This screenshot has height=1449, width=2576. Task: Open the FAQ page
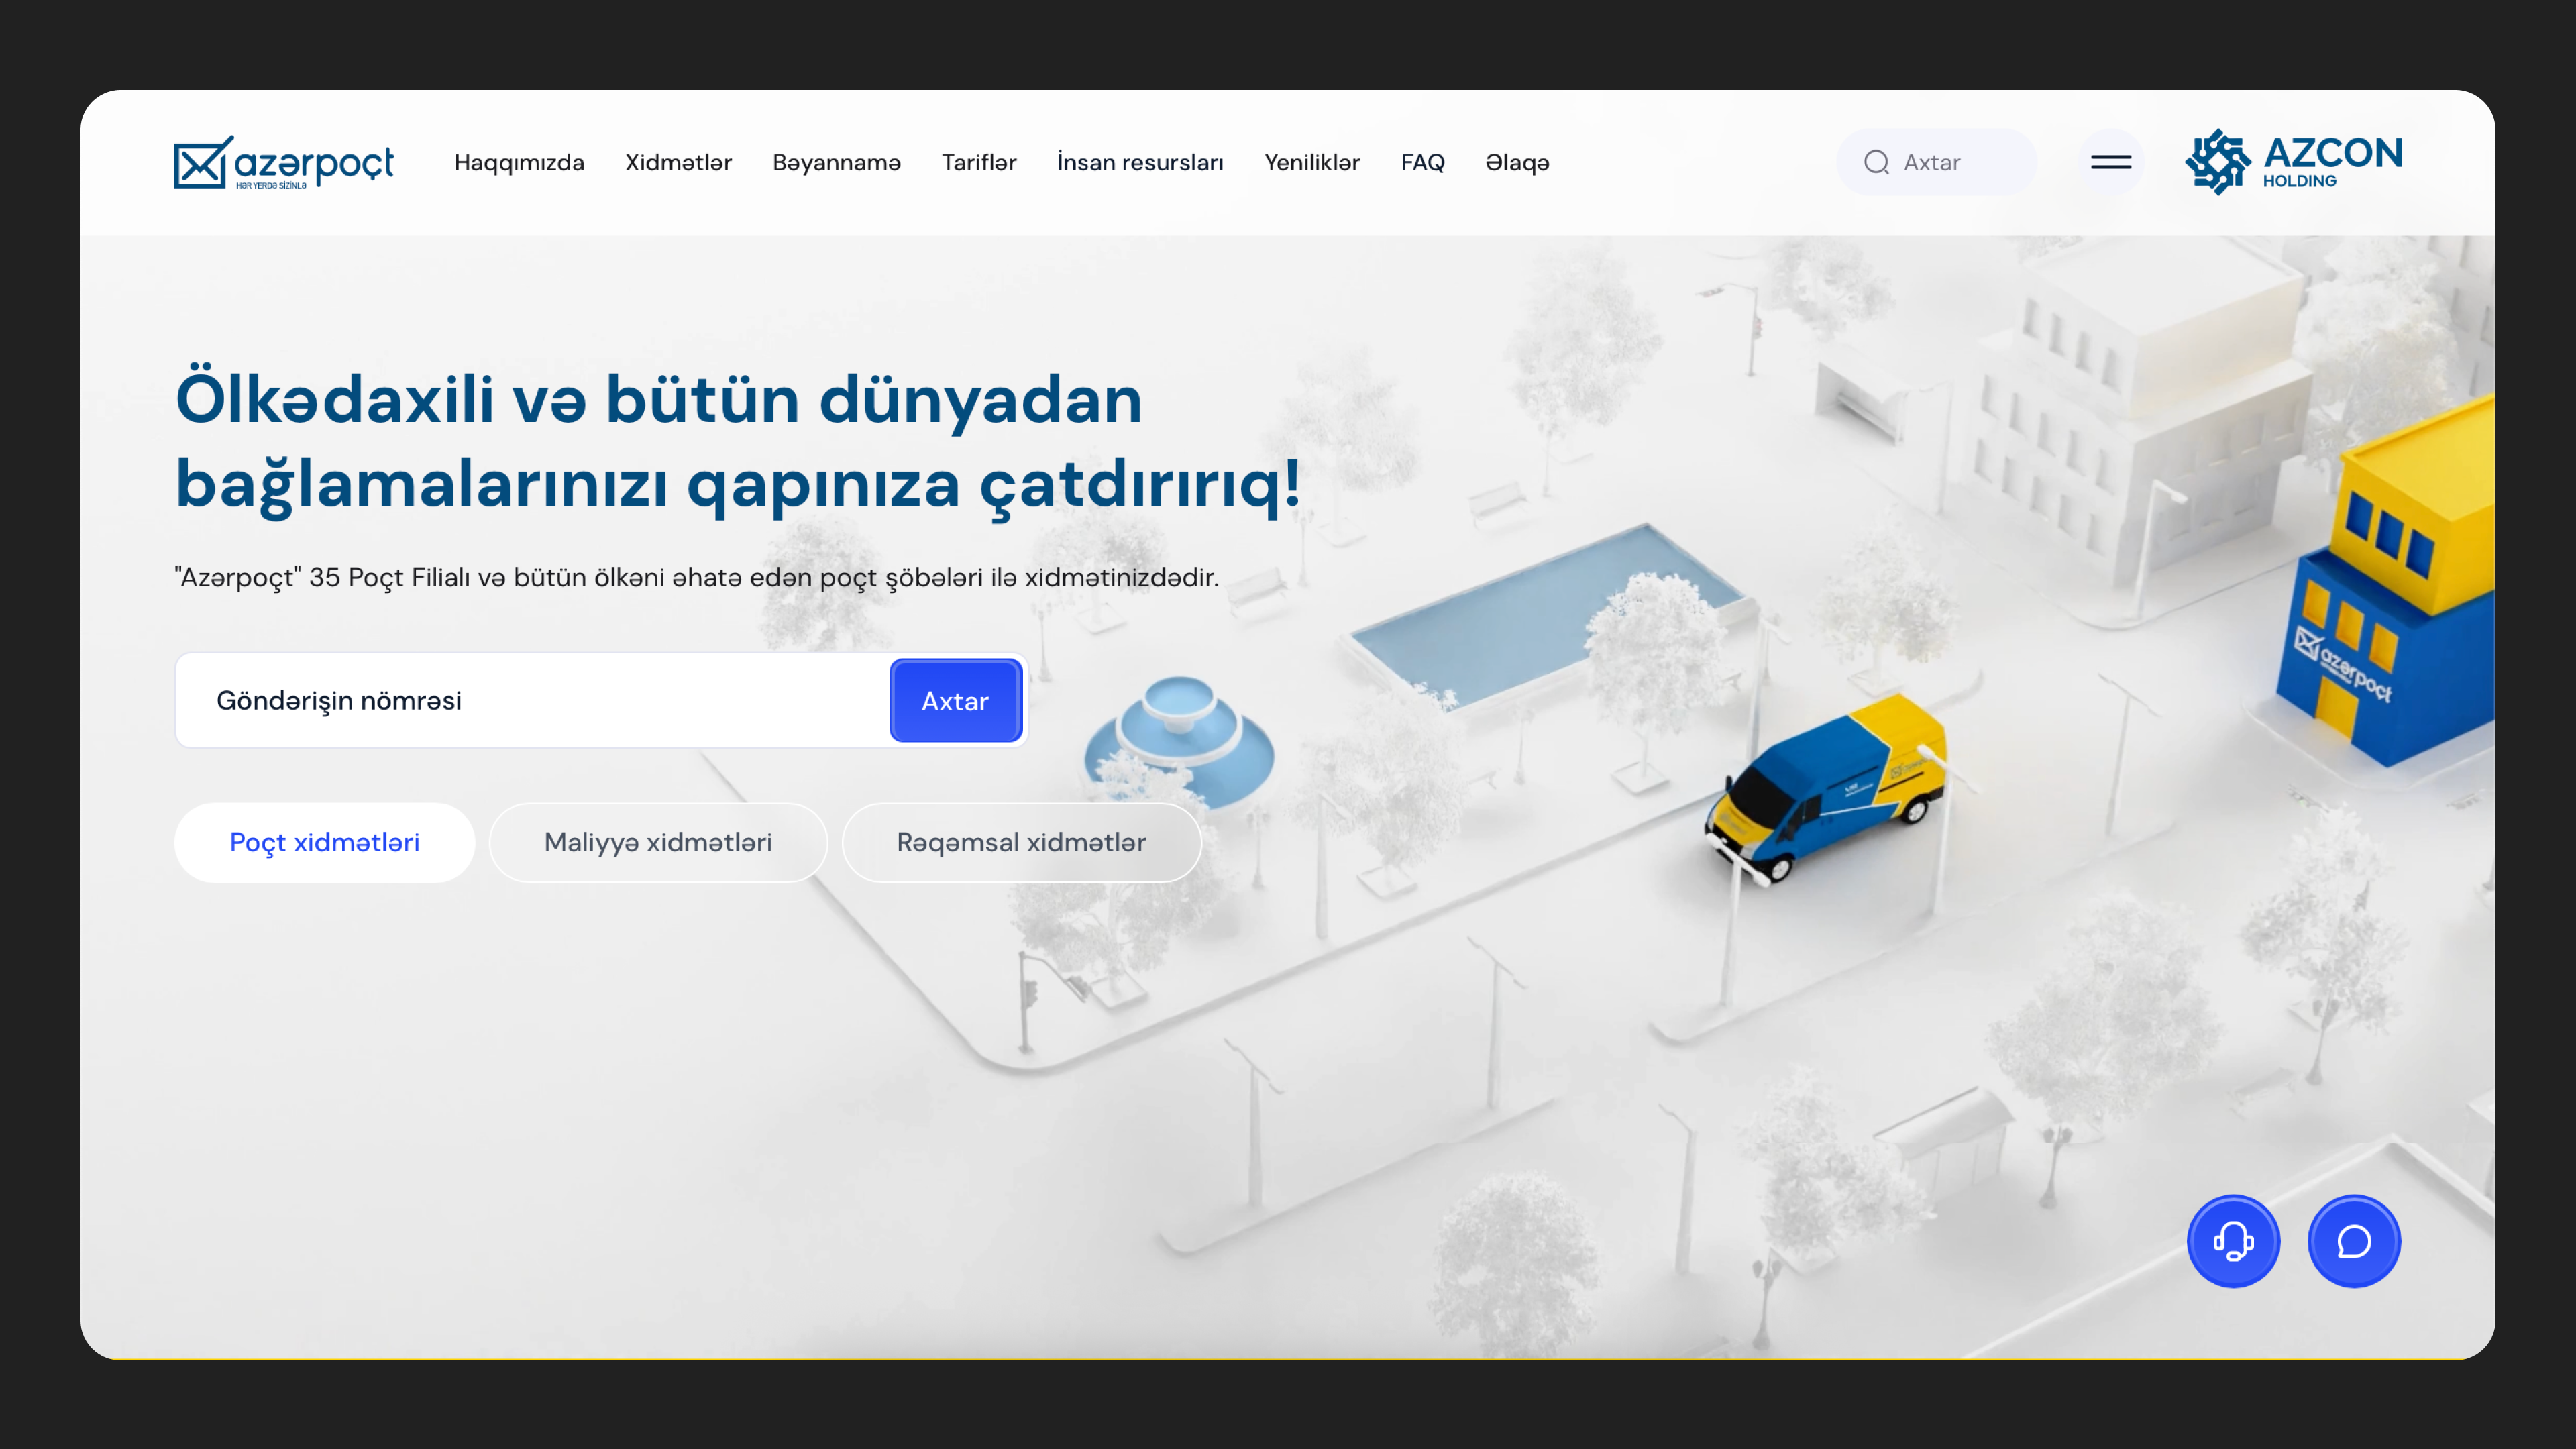[1422, 162]
